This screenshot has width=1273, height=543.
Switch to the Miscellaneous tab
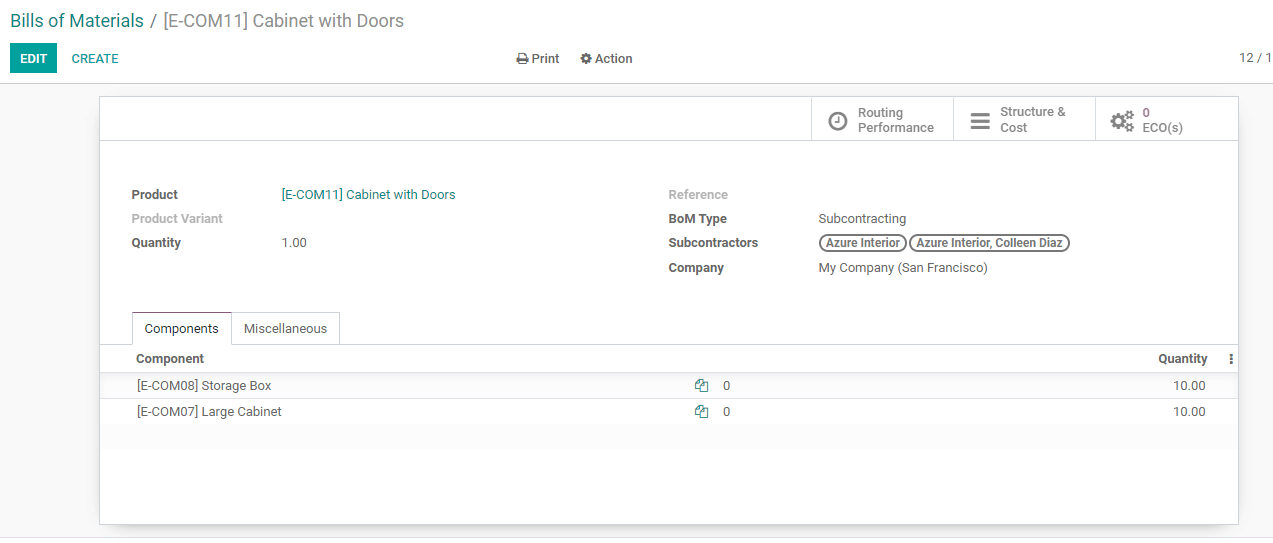[x=285, y=328]
